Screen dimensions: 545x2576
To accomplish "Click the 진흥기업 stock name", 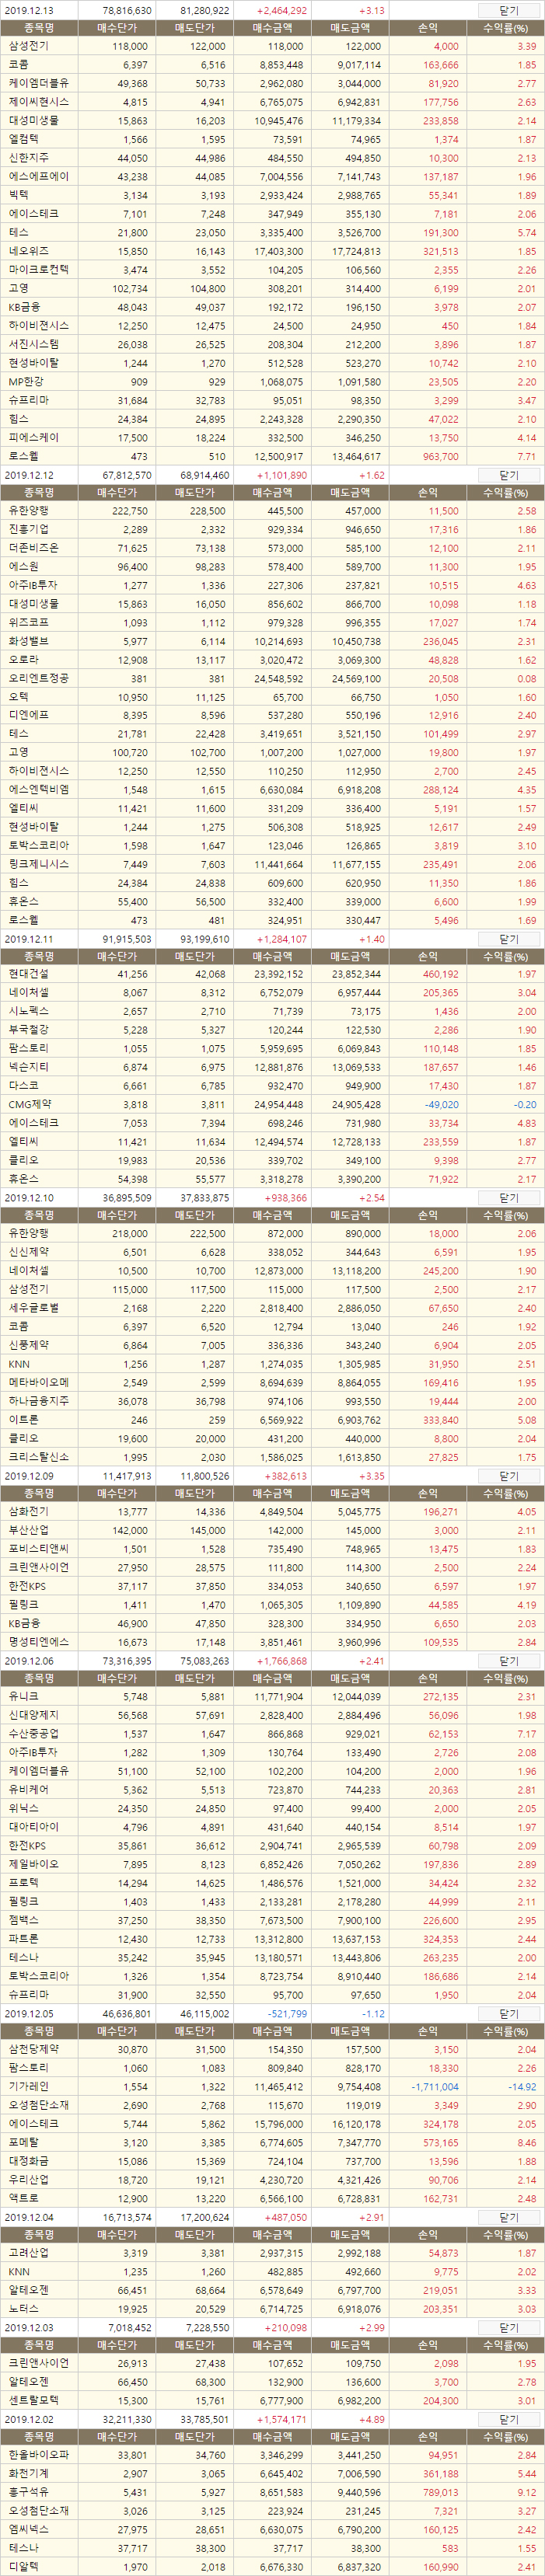I will [29, 529].
